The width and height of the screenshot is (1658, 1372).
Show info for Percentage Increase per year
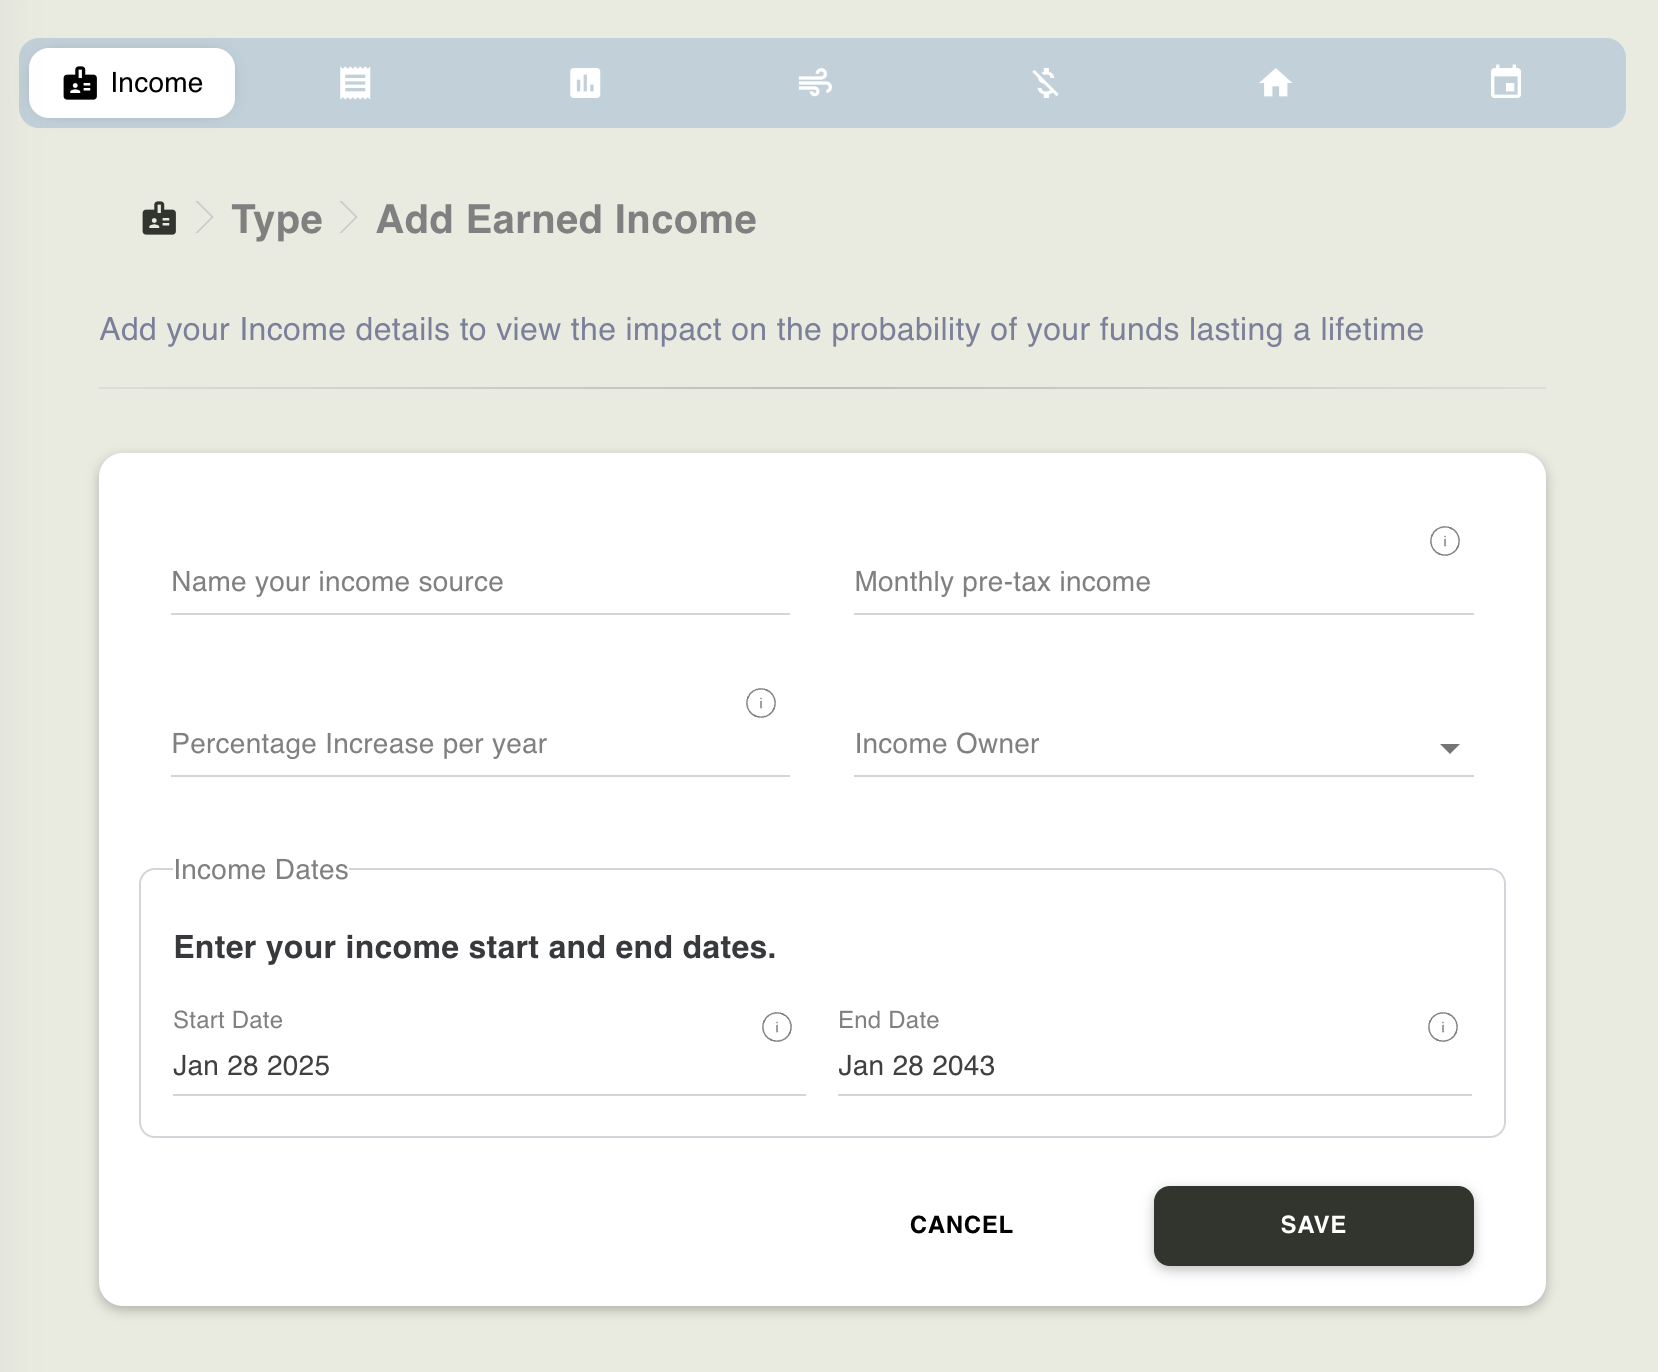(761, 703)
